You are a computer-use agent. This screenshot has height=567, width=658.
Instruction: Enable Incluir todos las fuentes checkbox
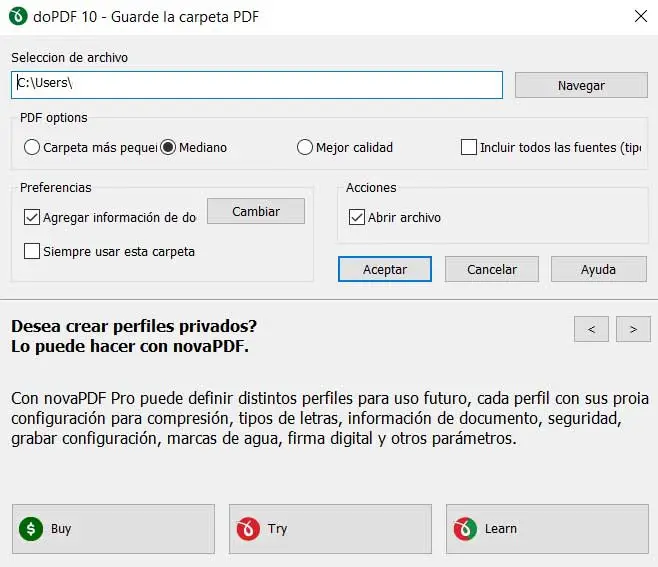click(x=469, y=147)
